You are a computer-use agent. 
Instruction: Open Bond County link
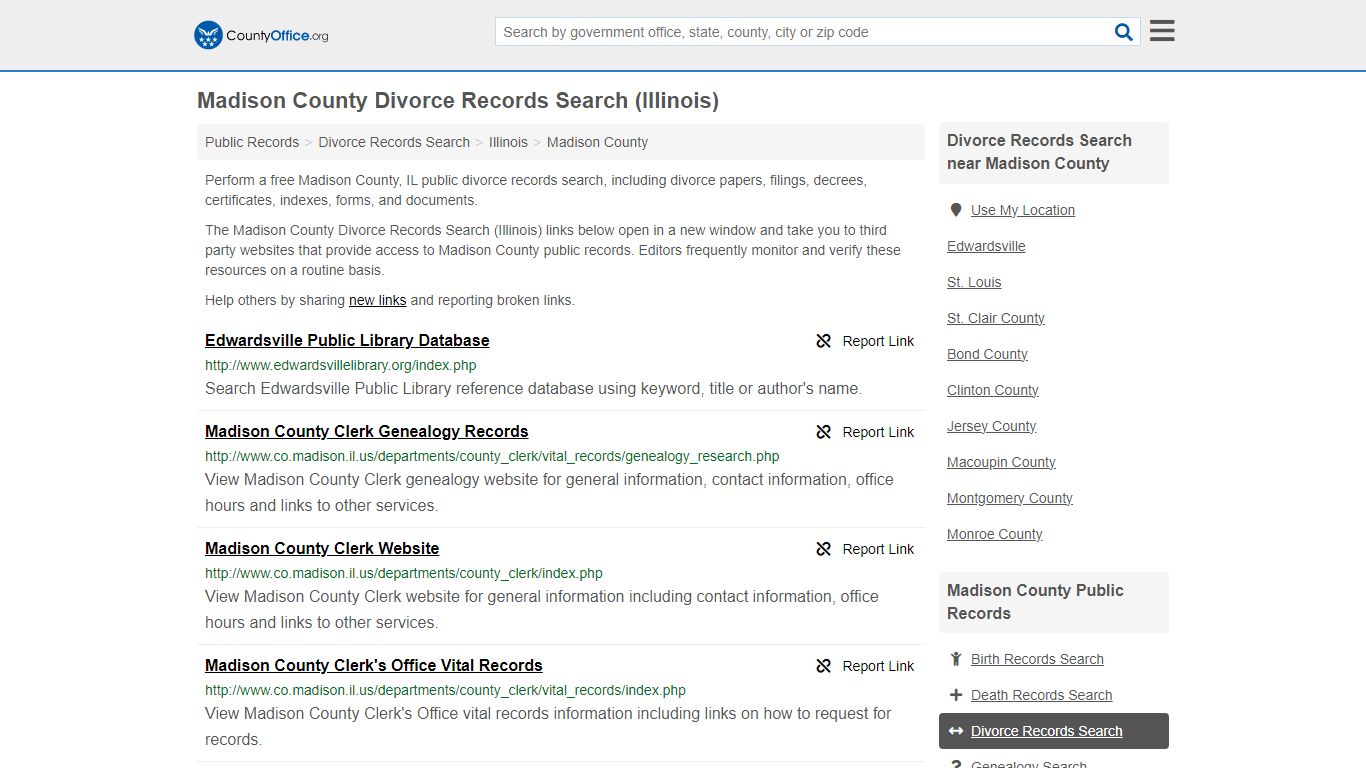[987, 354]
